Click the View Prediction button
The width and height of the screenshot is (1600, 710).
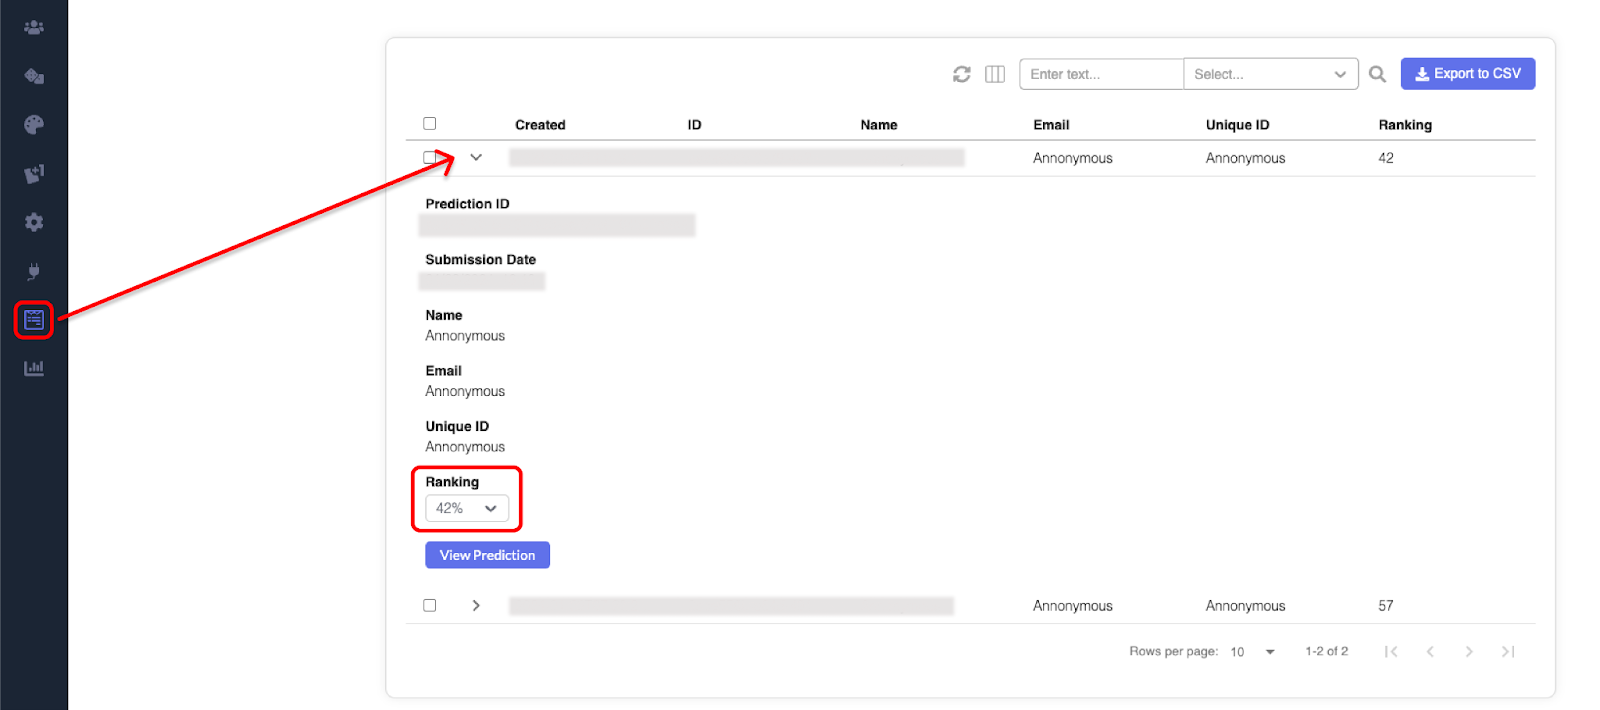[487, 555]
